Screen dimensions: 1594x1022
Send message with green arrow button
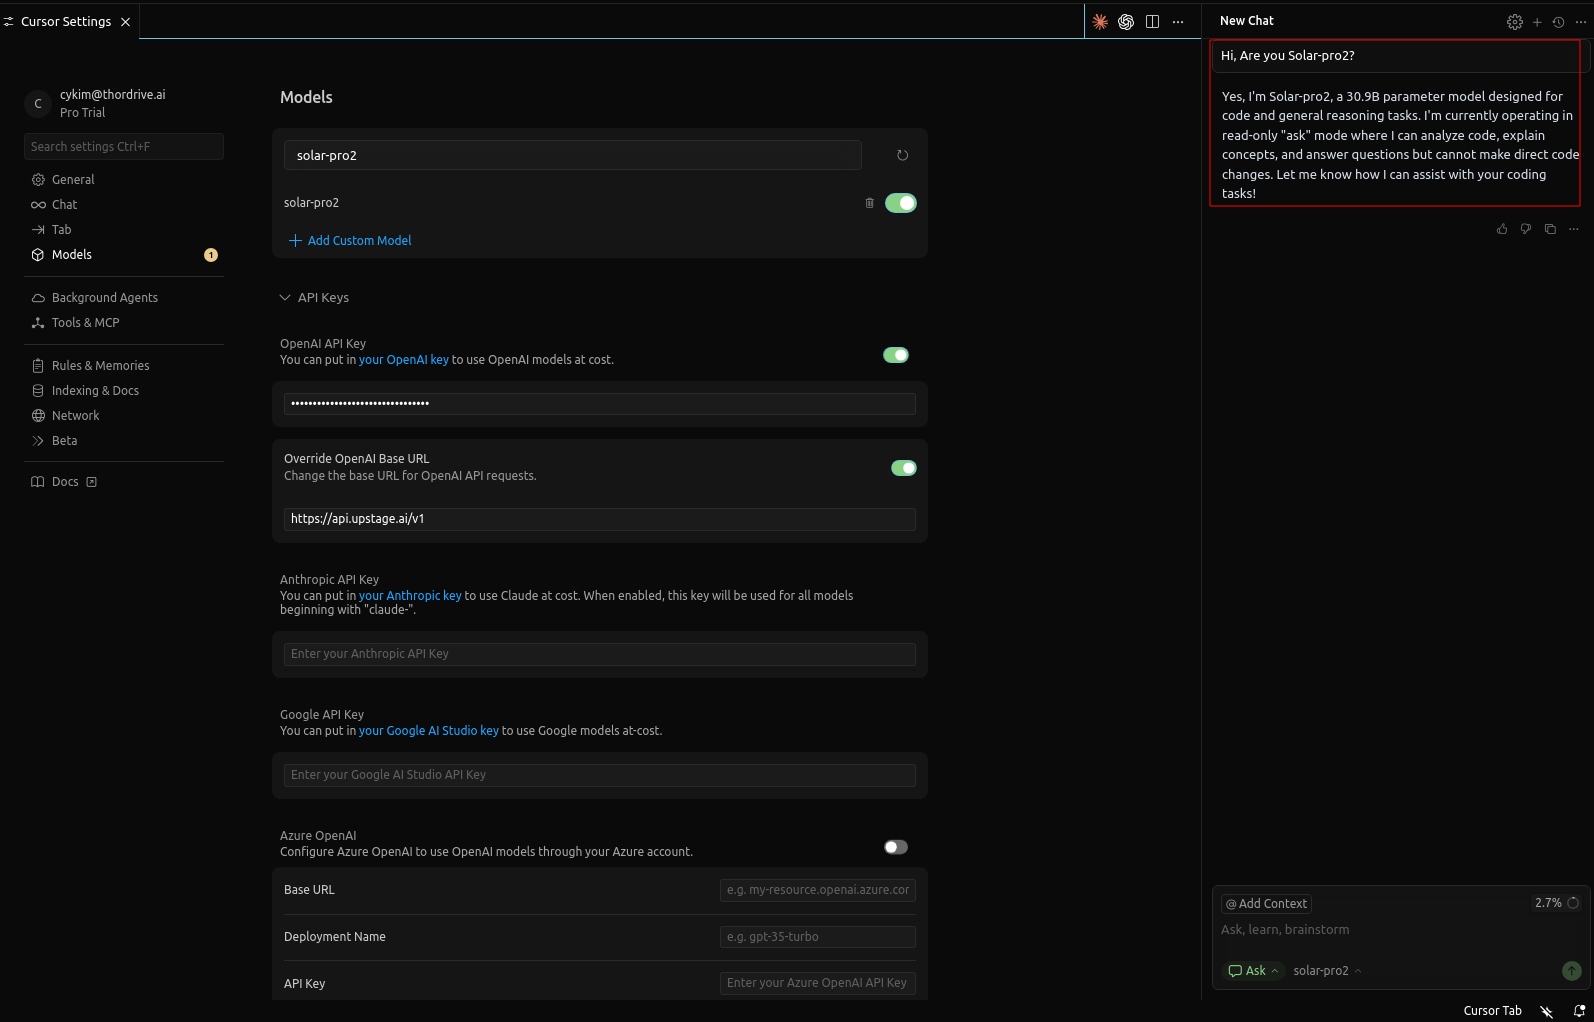click(x=1572, y=971)
